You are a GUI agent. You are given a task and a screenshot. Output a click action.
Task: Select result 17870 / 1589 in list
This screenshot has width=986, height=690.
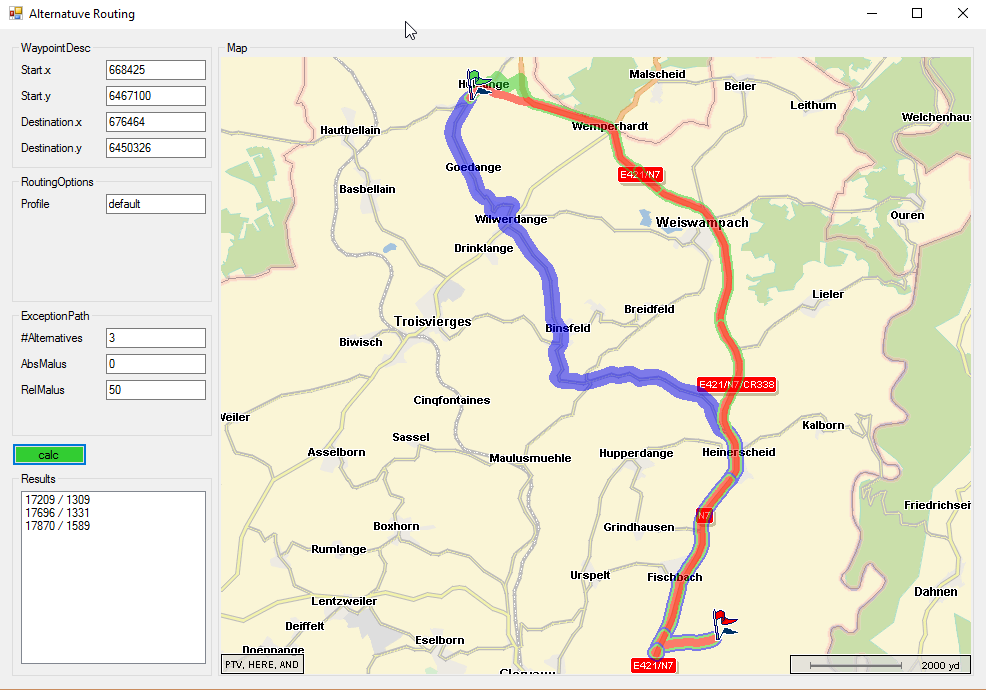pyautogui.click(x=58, y=526)
